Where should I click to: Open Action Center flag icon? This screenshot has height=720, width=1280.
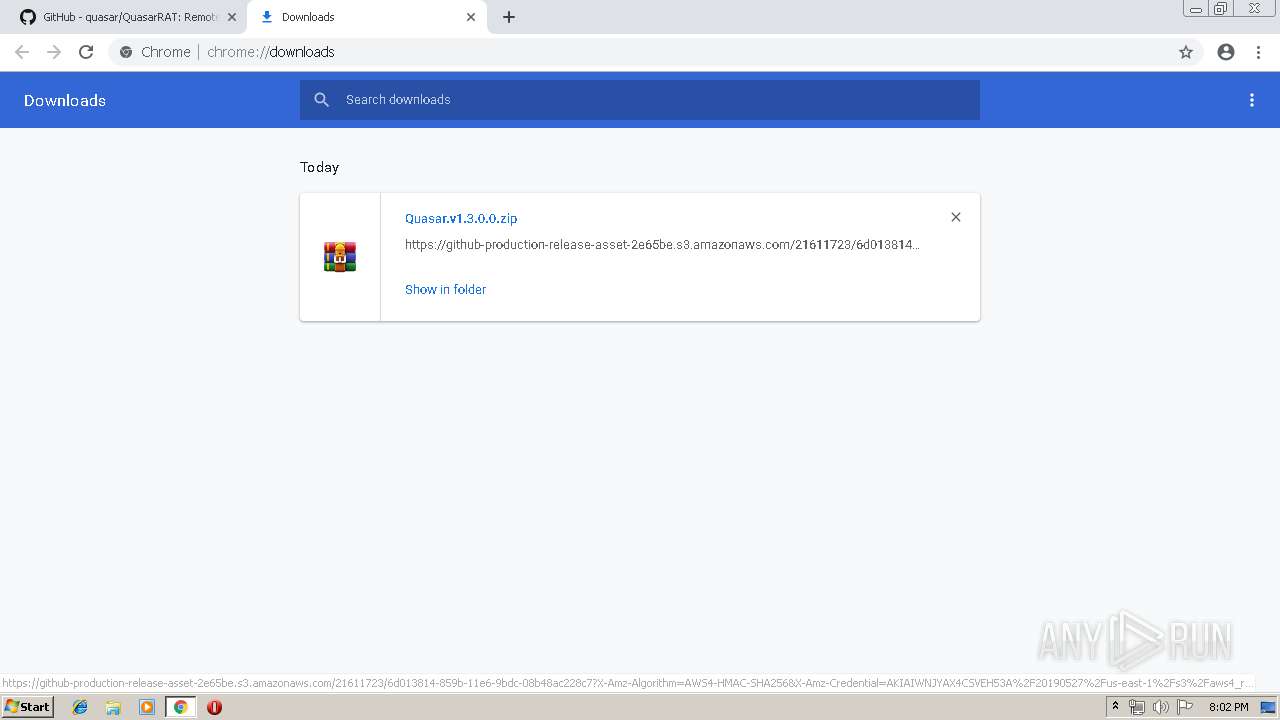tap(1185, 707)
